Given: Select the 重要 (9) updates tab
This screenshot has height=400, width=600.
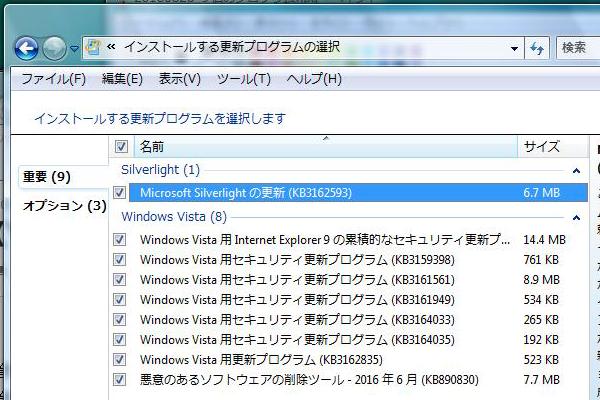Looking at the screenshot, I should click(x=48, y=177).
